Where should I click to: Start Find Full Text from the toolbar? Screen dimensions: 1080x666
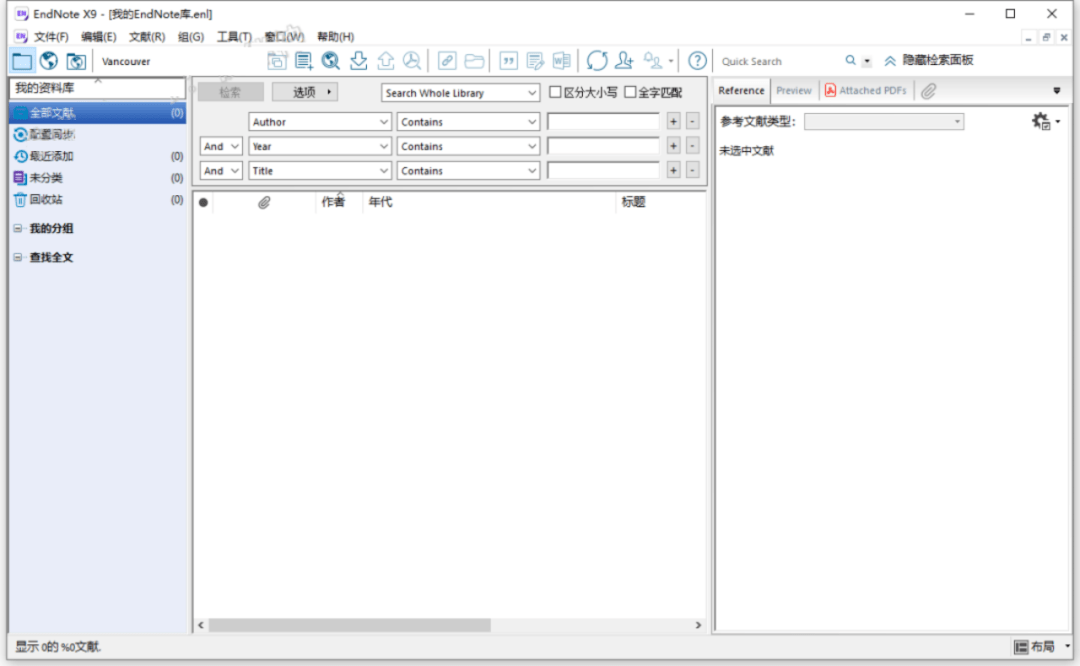click(x=411, y=61)
